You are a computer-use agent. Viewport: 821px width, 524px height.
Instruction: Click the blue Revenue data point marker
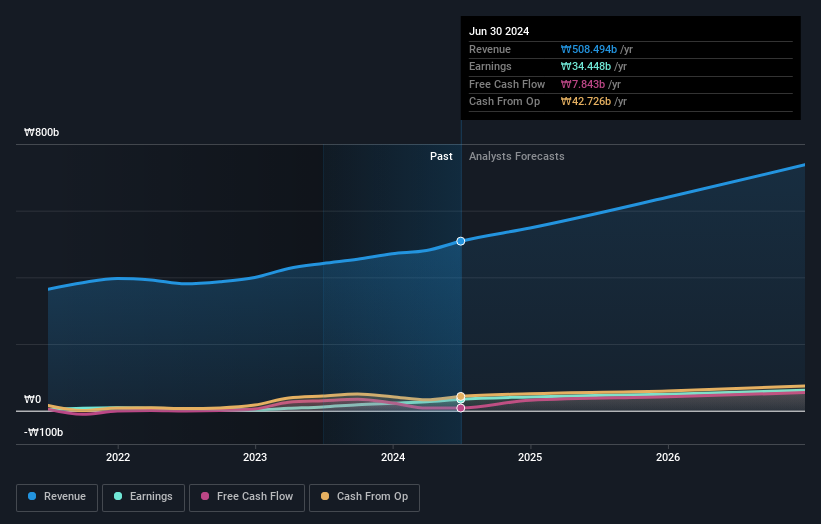[461, 241]
